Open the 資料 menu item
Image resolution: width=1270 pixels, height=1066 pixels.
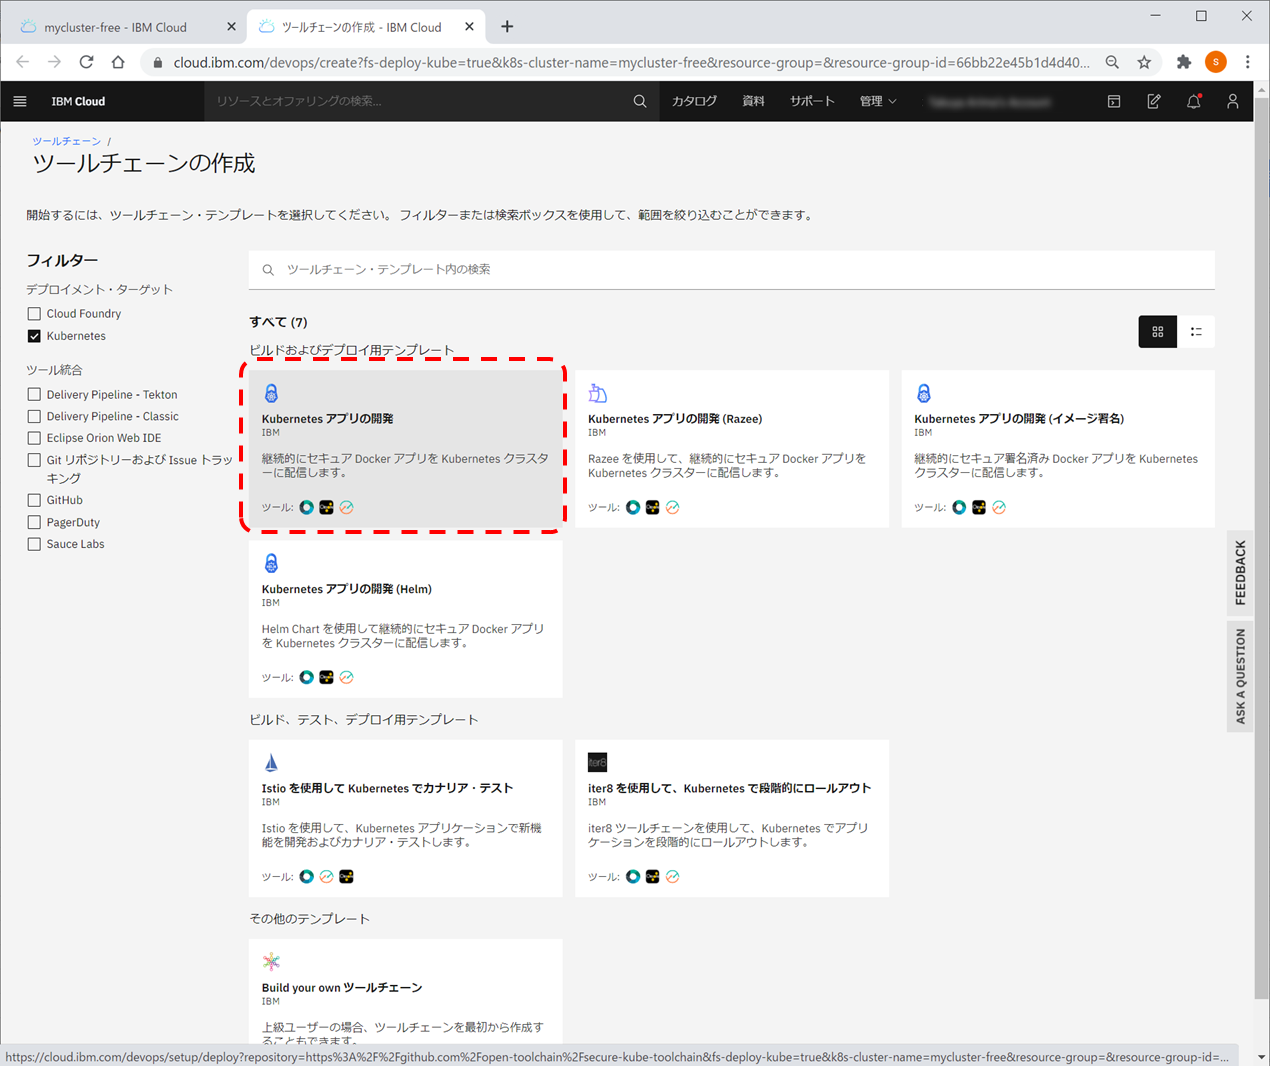753,101
